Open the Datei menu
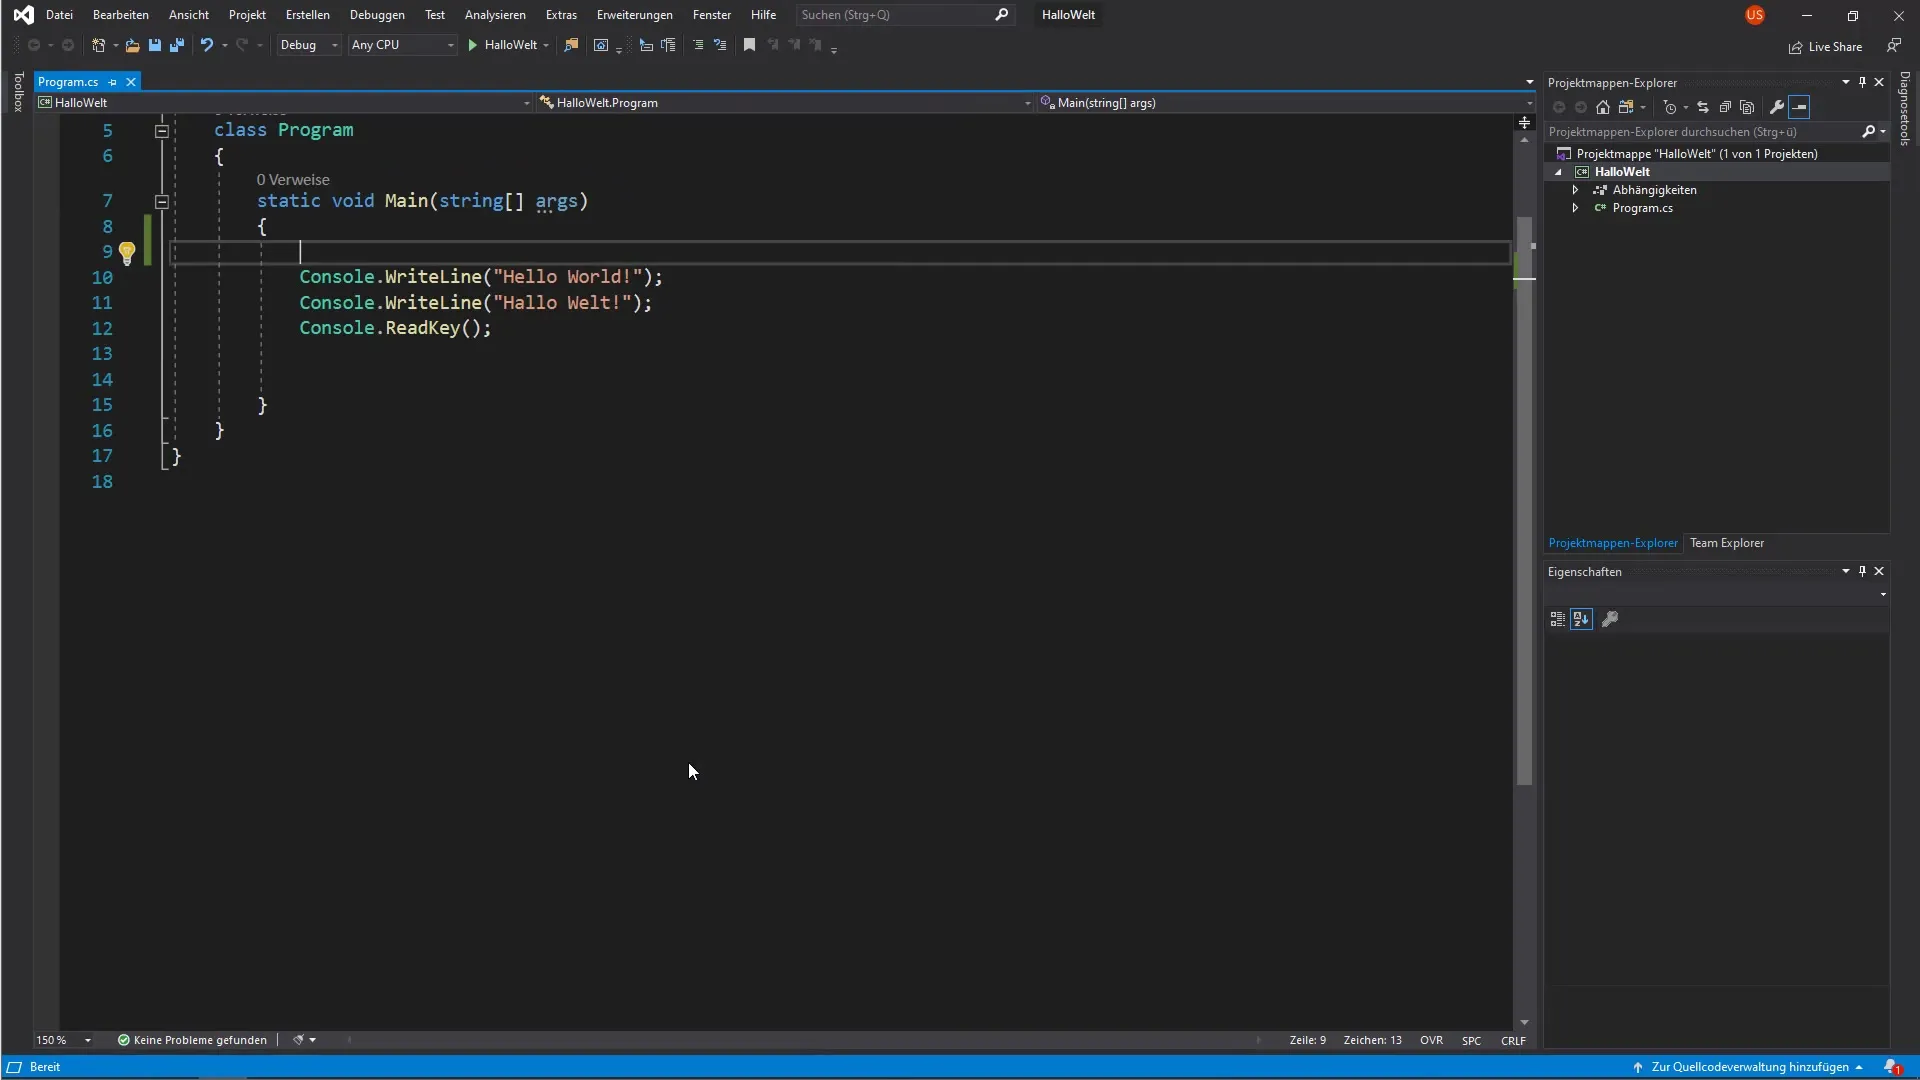1920x1080 pixels. click(x=59, y=15)
